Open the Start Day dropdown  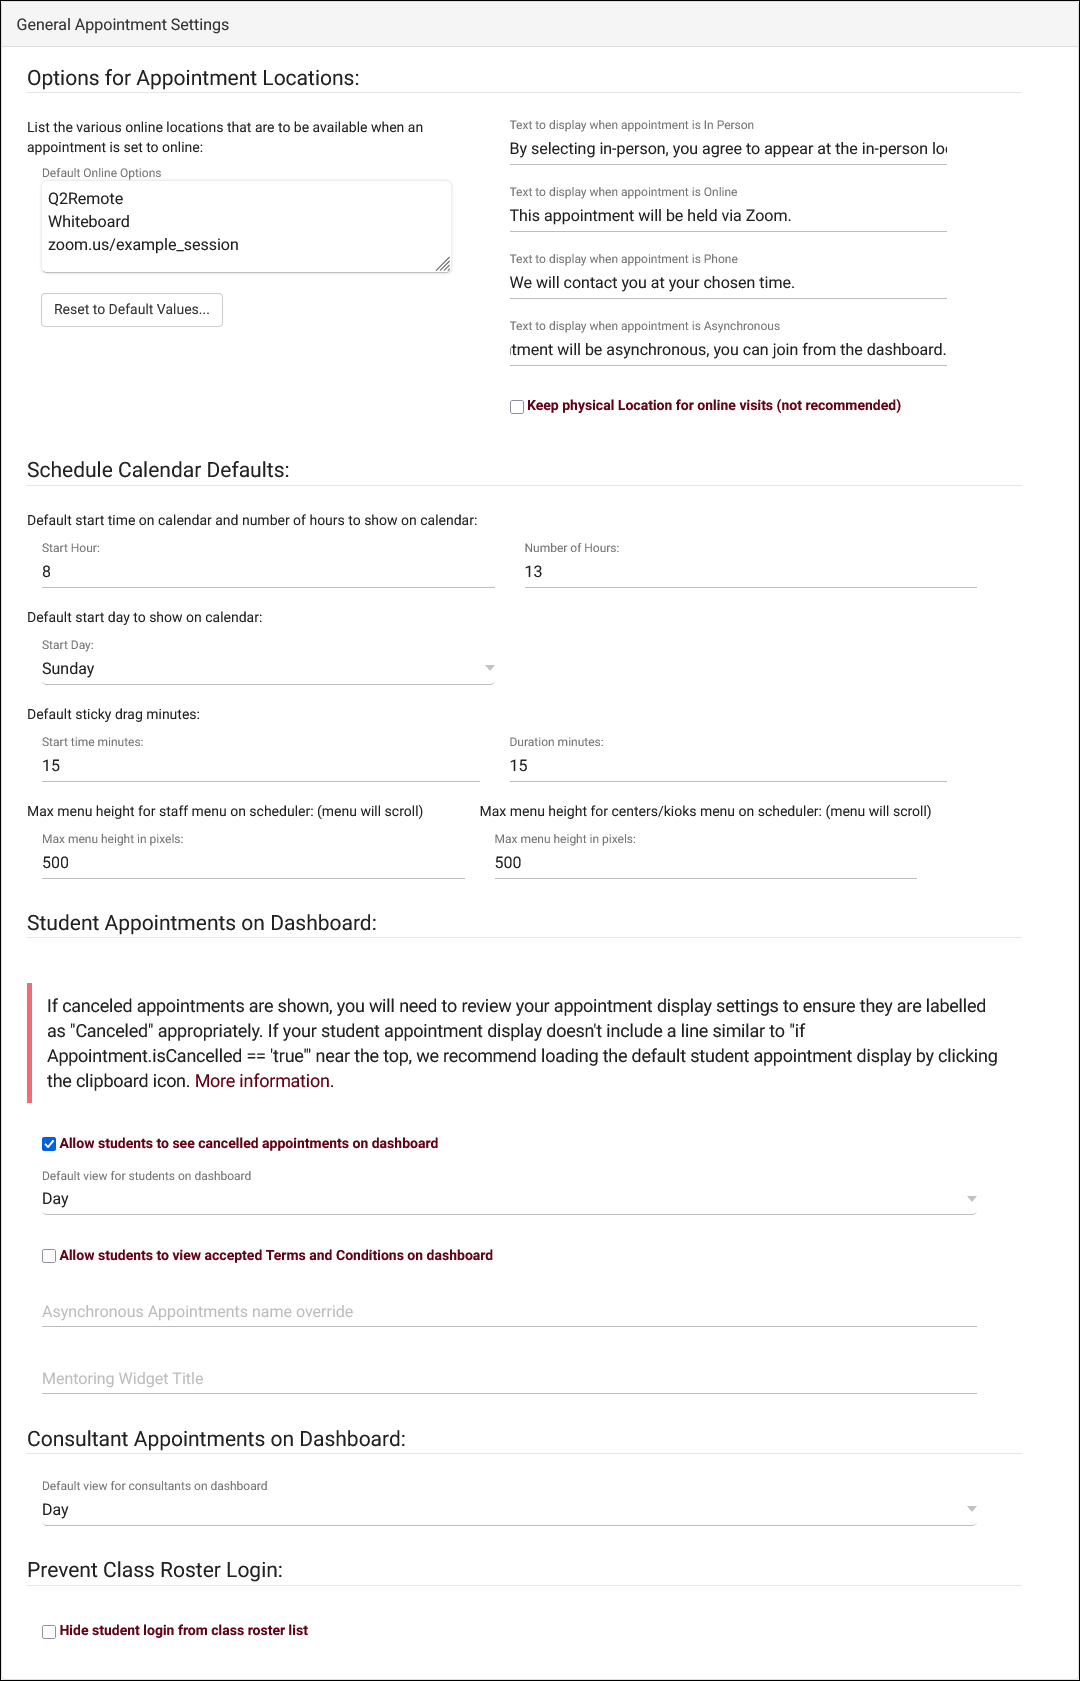coord(268,669)
